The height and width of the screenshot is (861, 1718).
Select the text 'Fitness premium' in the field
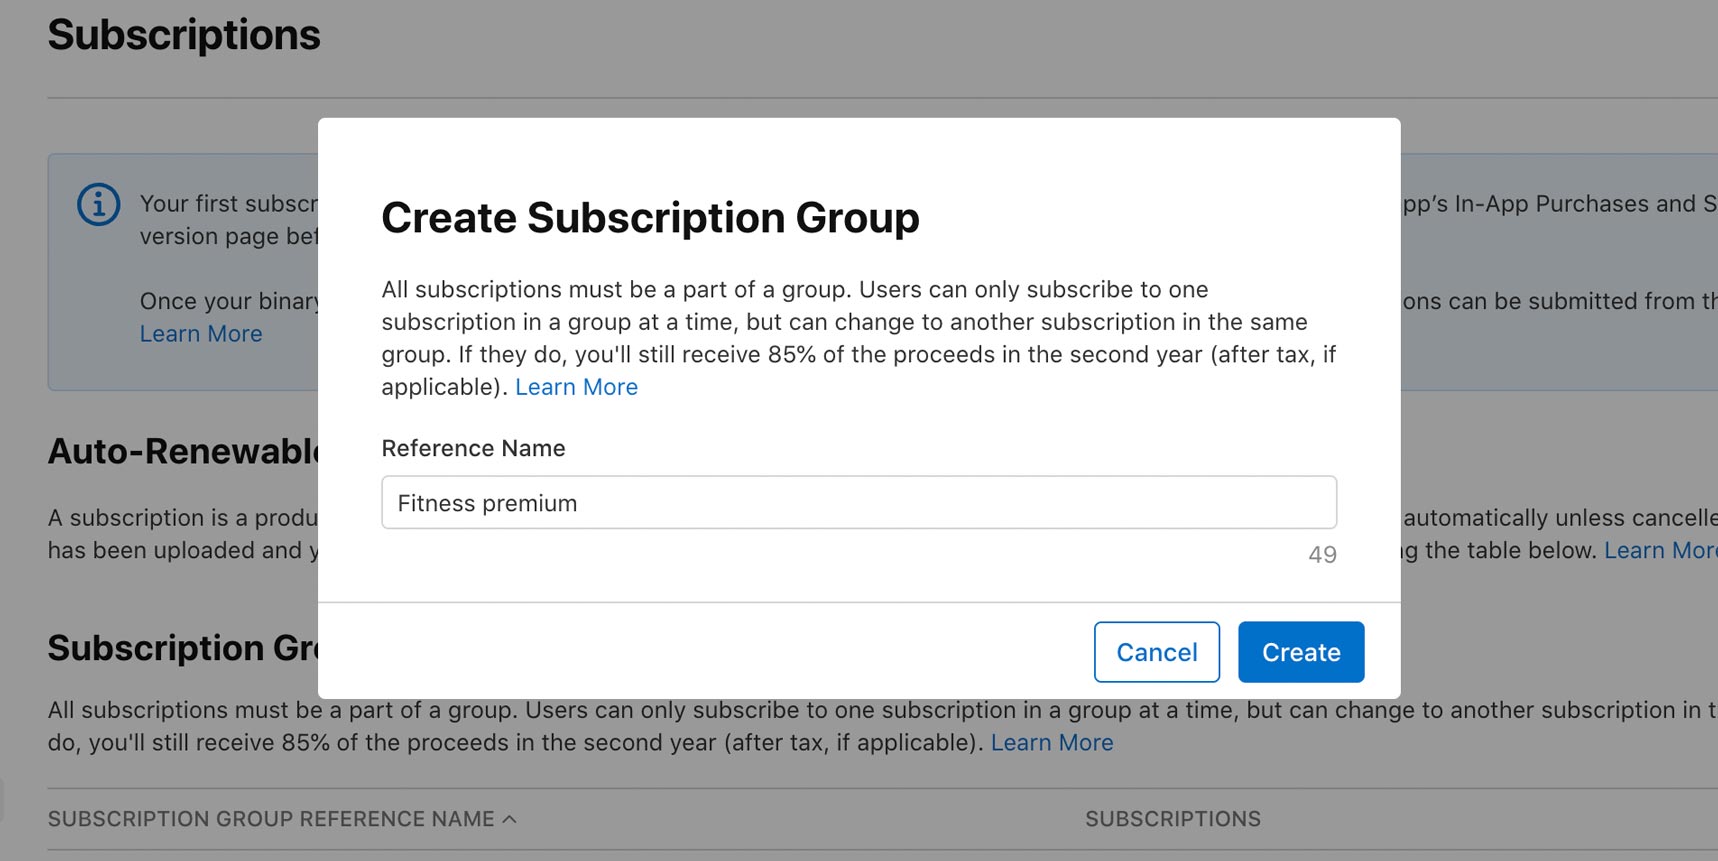(487, 503)
